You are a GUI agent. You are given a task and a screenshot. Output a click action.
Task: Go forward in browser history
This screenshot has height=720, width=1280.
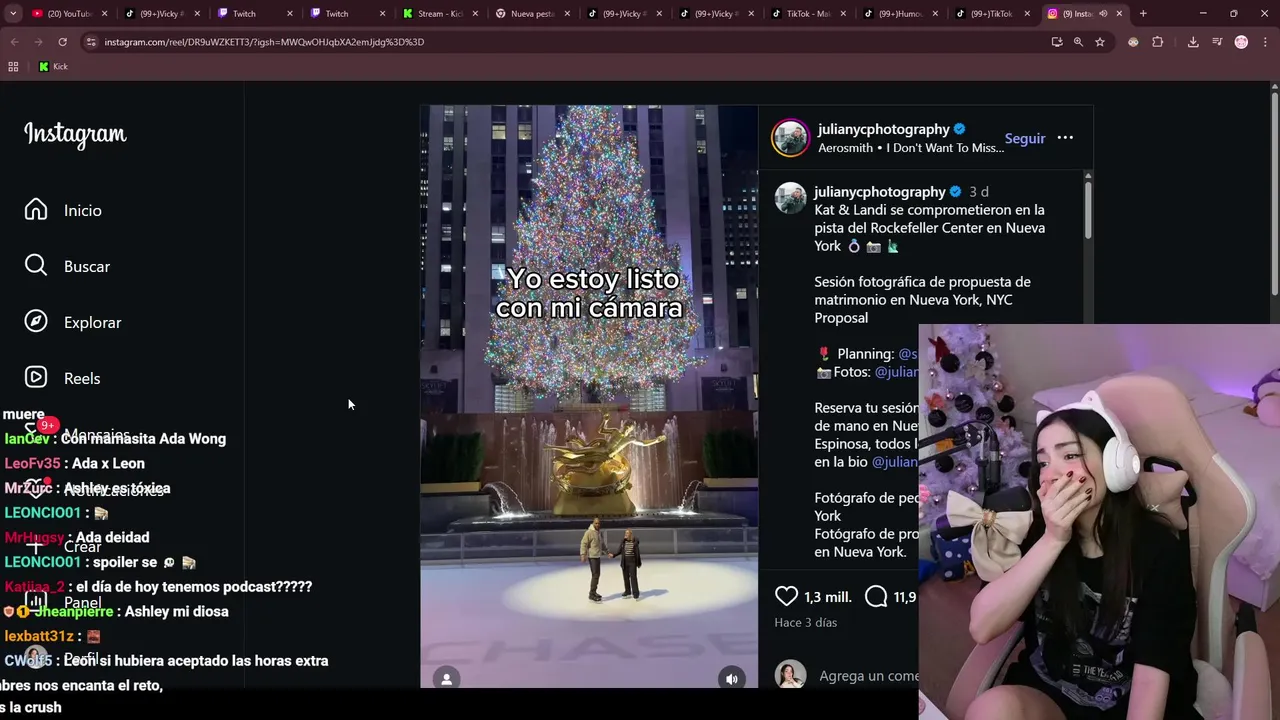click(38, 42)
